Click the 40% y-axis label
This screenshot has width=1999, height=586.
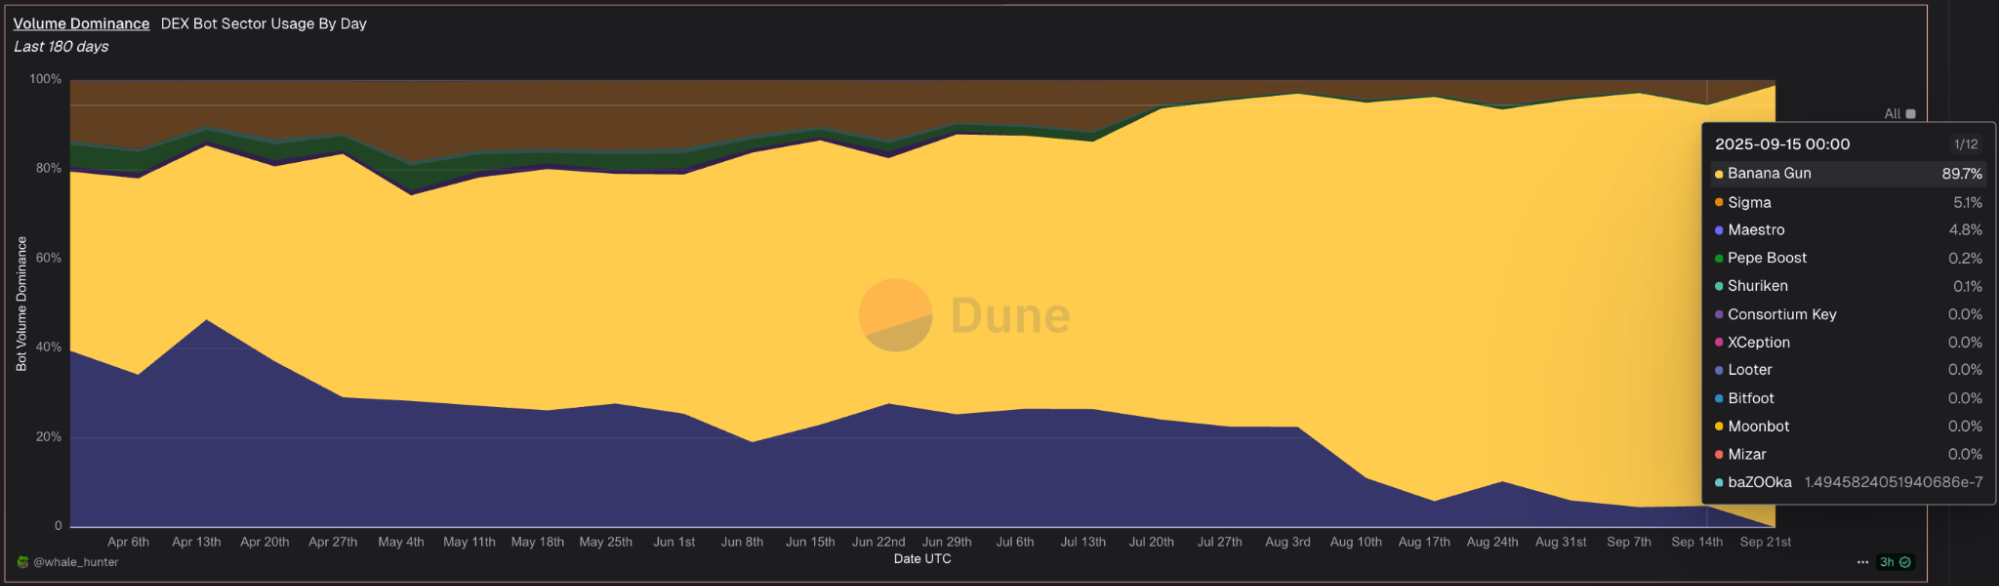pos(49,347)
